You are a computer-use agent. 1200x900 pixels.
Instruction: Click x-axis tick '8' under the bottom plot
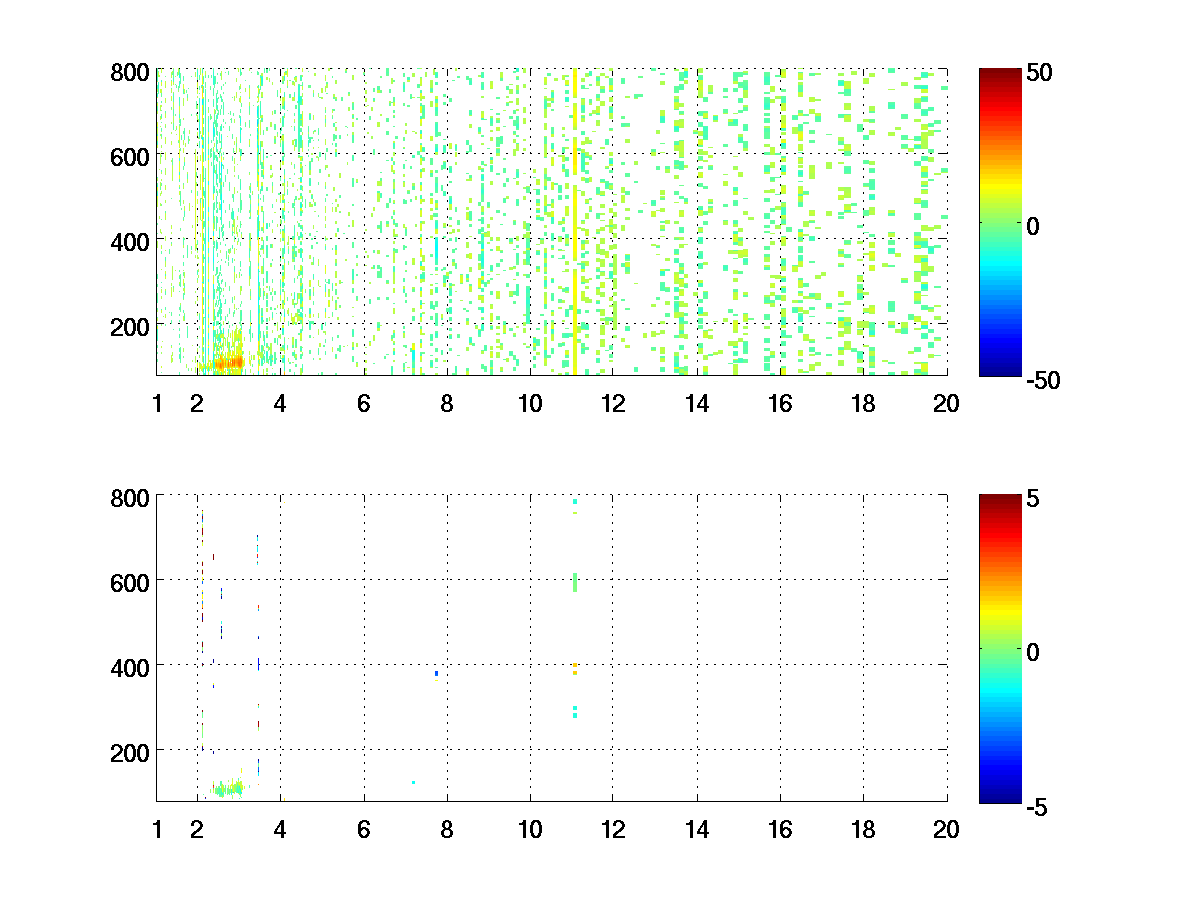pos(446,829)
